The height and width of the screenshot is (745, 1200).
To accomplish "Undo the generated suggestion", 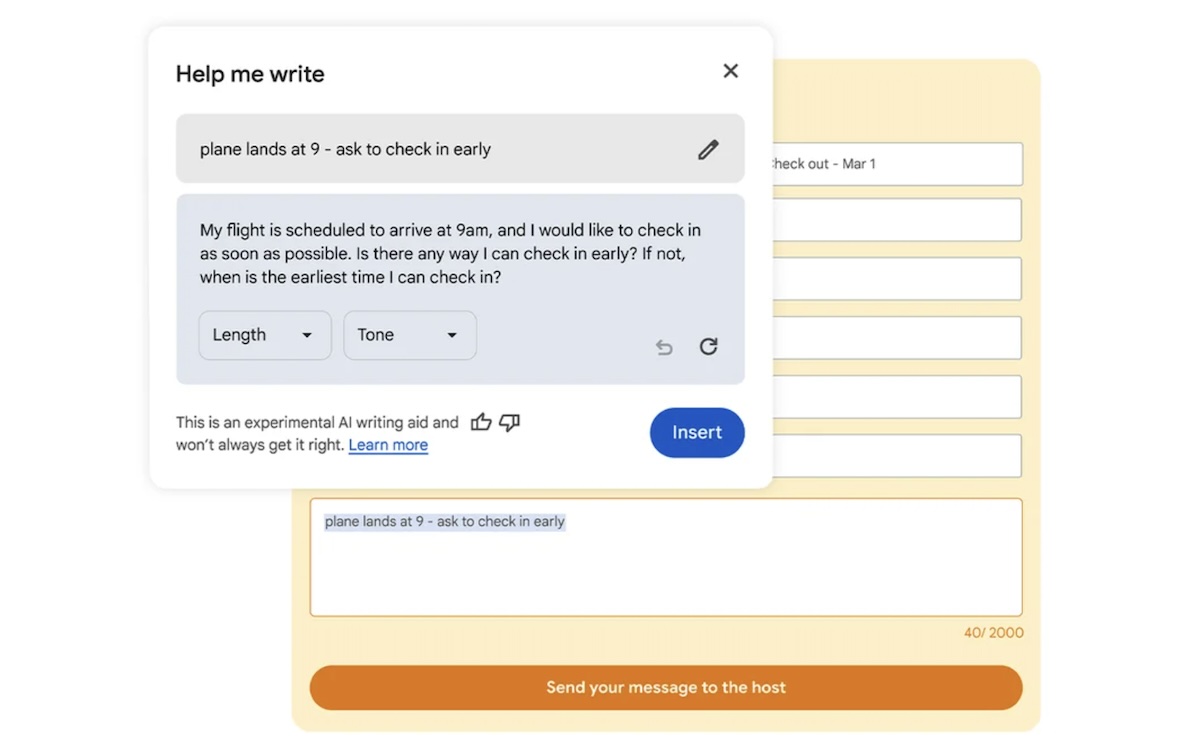I will click(663, 346).
